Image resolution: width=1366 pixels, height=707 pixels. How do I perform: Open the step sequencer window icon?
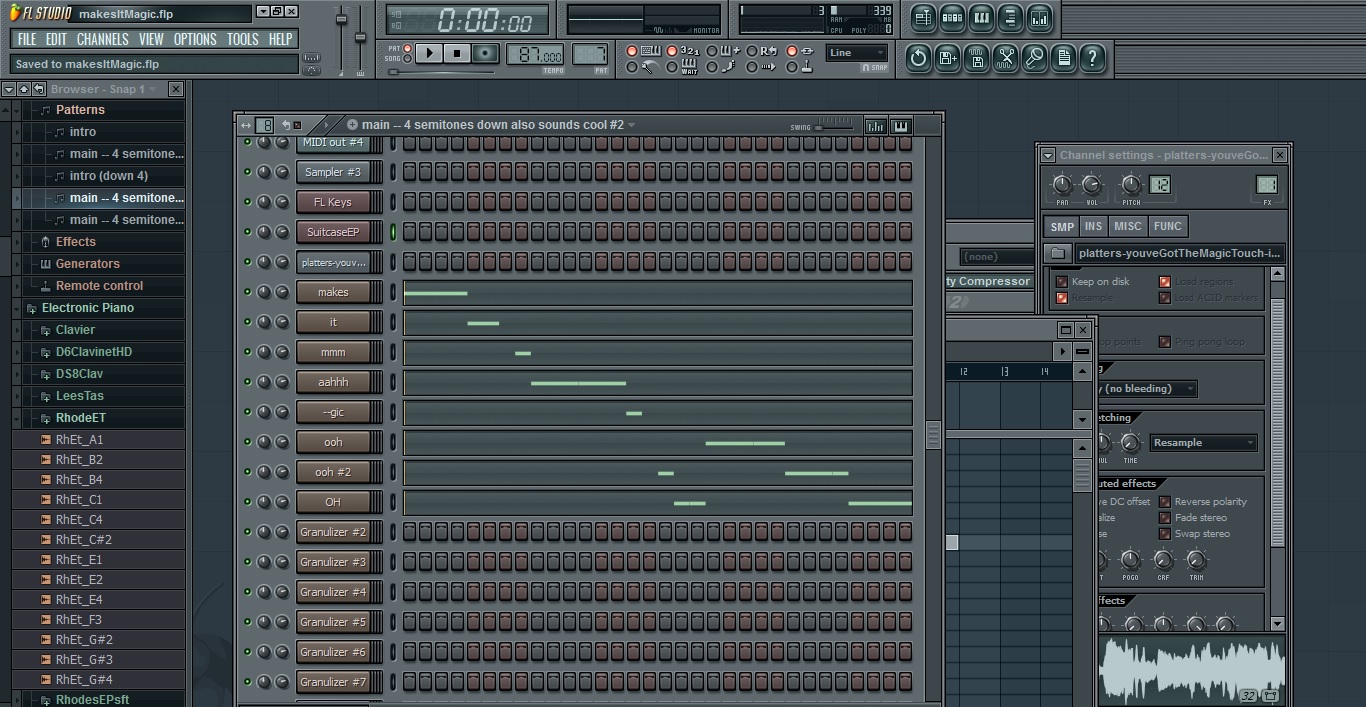coord(952,17)
